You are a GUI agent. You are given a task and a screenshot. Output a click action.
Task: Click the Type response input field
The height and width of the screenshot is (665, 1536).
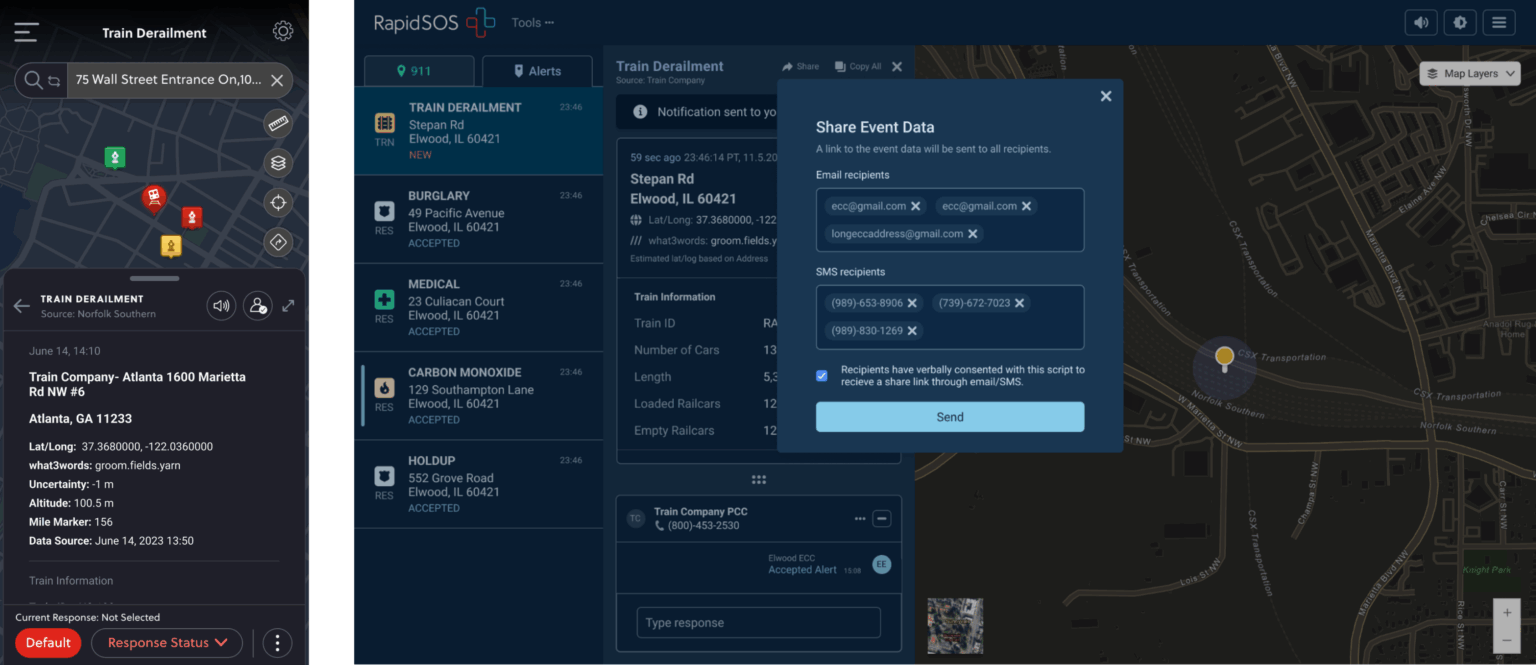pos(758,623)
